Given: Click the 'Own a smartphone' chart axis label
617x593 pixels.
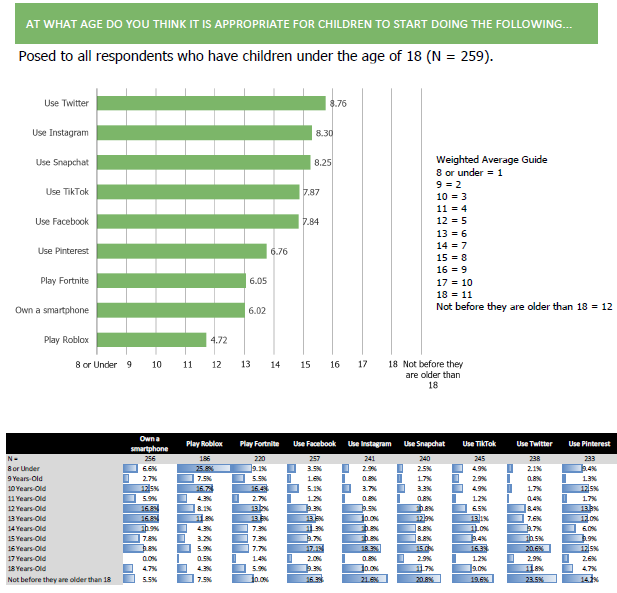Looking at the screenshot, I should pos(52,310).
